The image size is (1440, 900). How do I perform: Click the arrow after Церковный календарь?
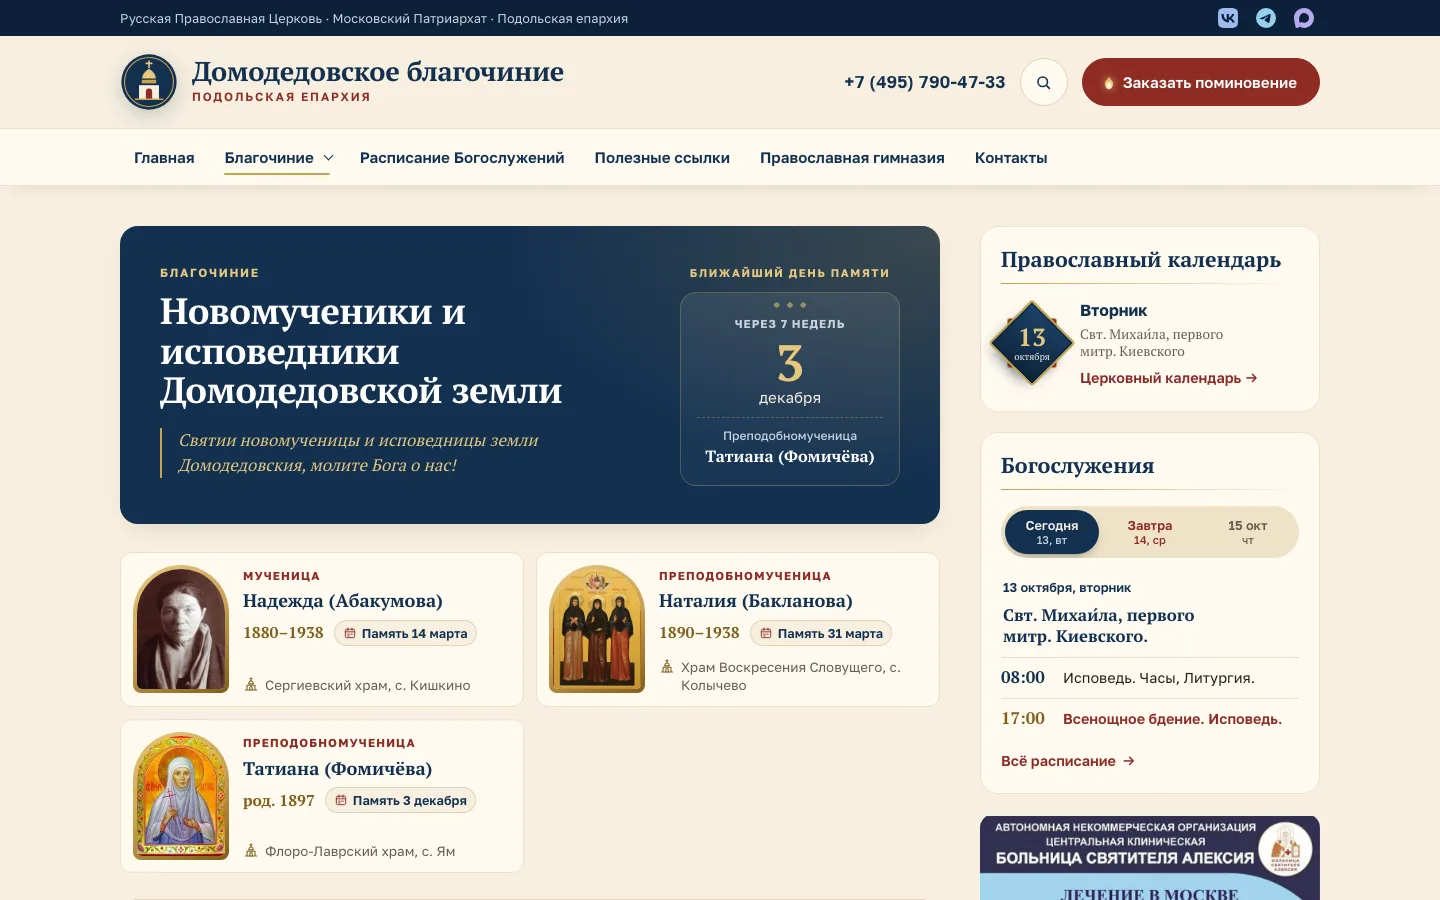(x=1252, y=378)
